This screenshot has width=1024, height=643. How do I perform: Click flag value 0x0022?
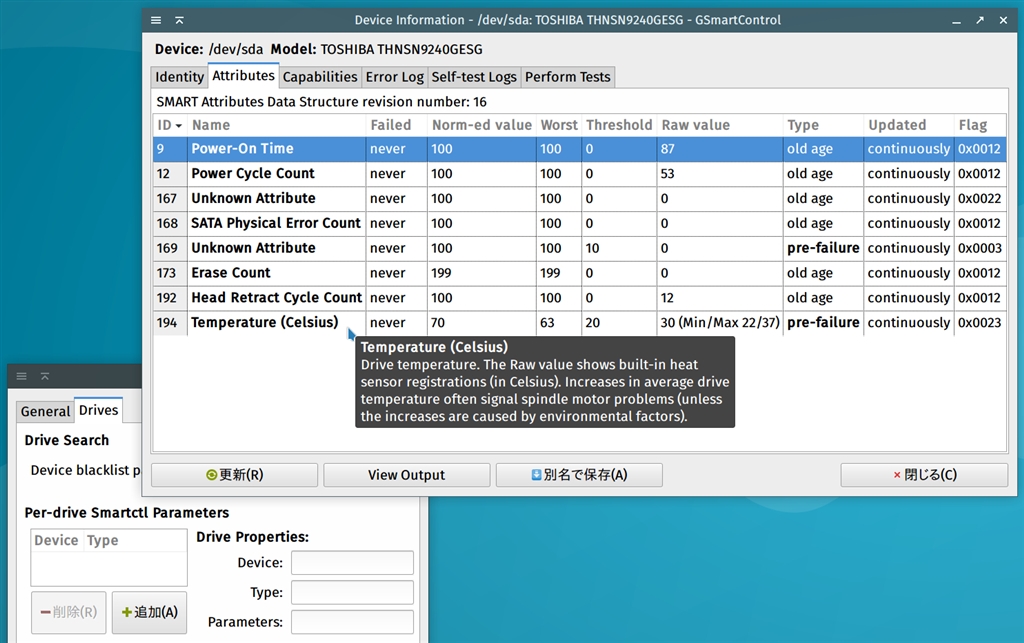coord(979,198)
